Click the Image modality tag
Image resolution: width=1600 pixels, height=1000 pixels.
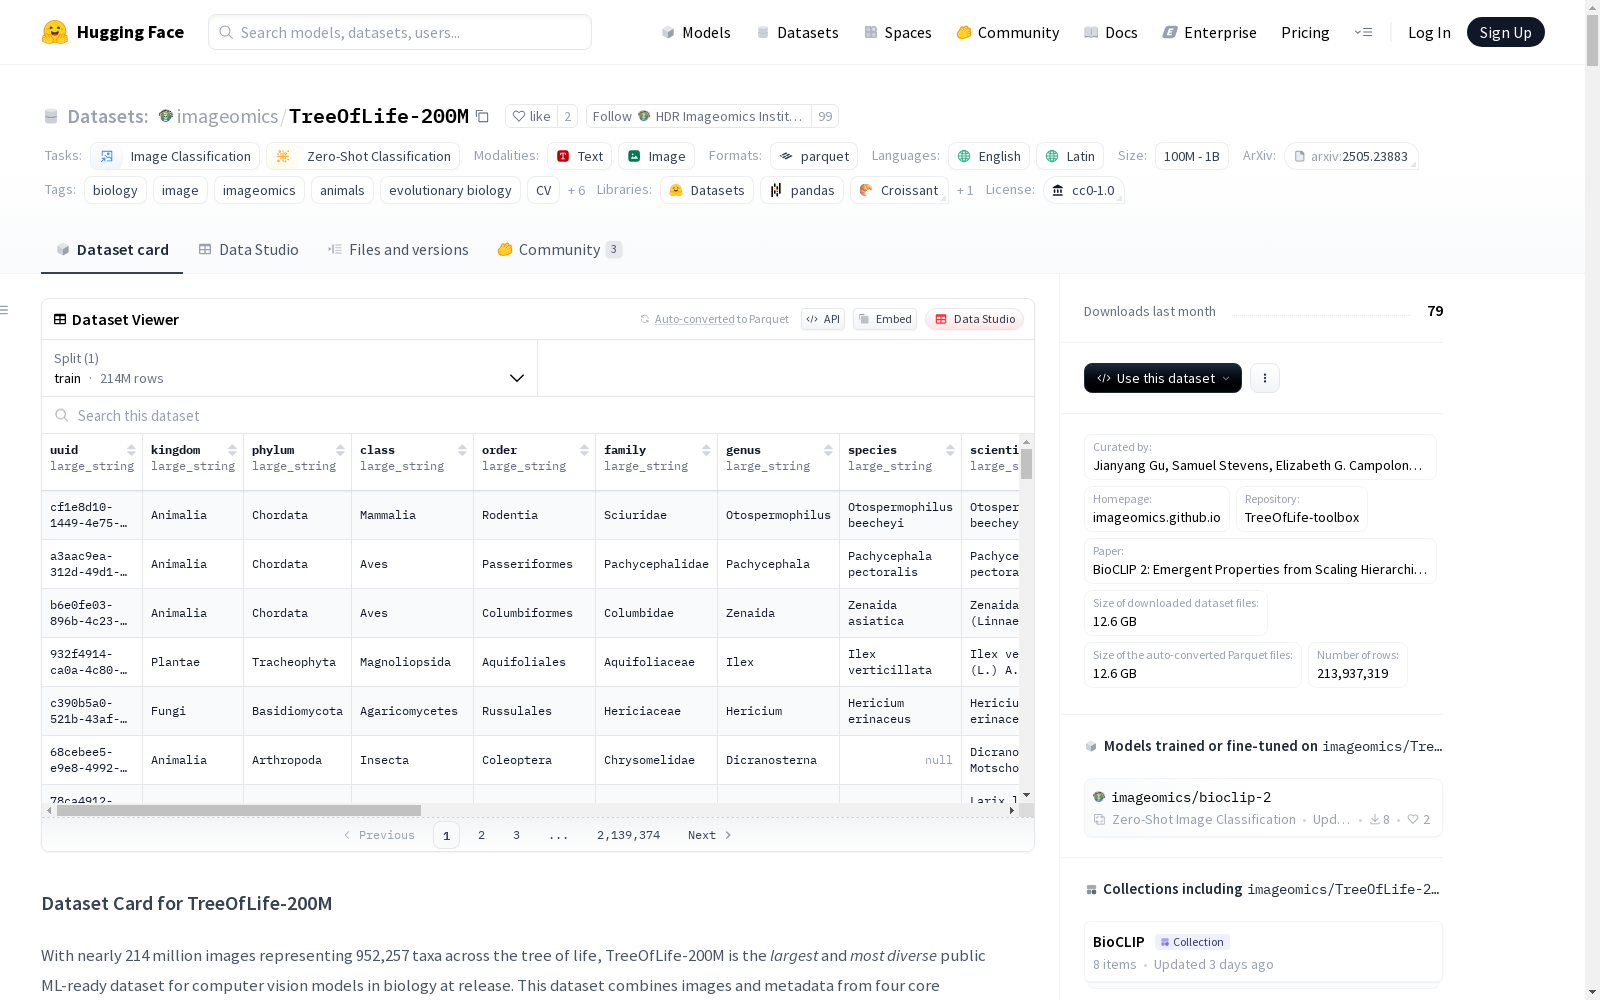[x=656, y=156]
